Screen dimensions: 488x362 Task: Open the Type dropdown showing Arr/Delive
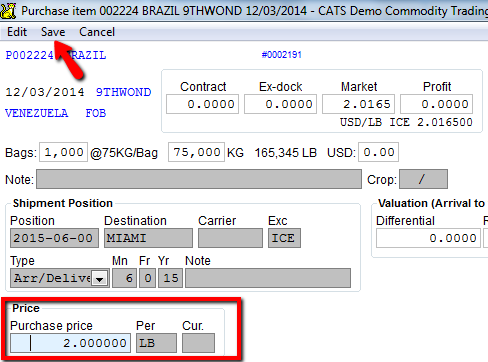(99, 278)
